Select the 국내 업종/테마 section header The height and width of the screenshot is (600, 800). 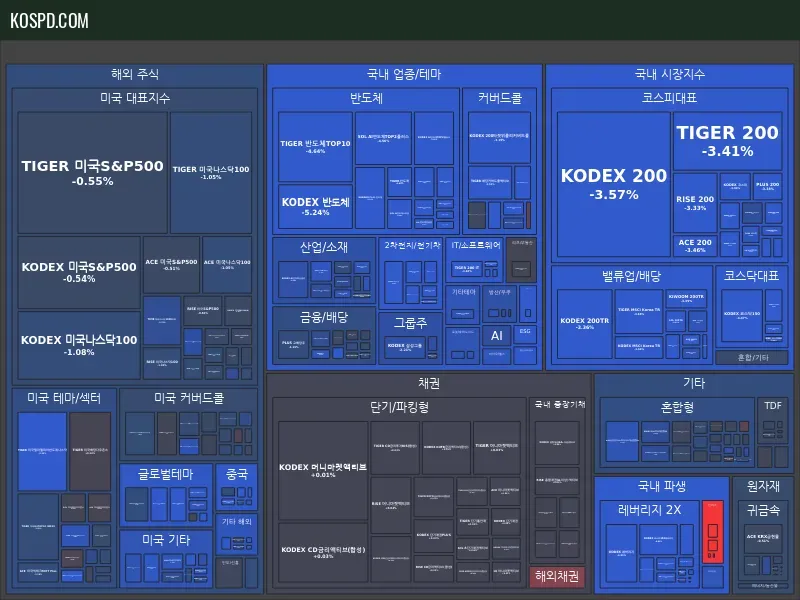404,74
